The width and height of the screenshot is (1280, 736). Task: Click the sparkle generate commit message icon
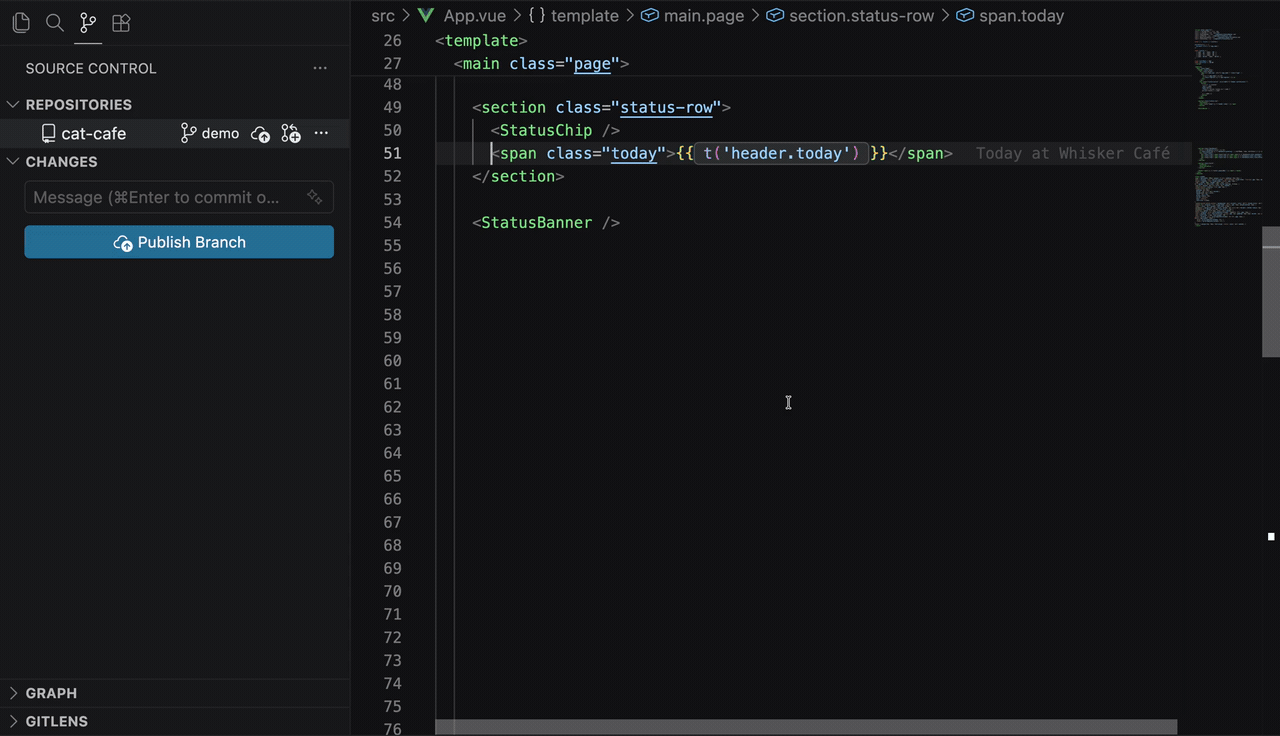coord(315,197)
